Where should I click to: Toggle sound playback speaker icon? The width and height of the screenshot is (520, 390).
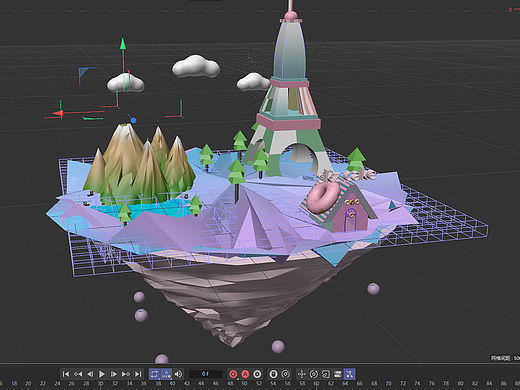tap(179, 374)
